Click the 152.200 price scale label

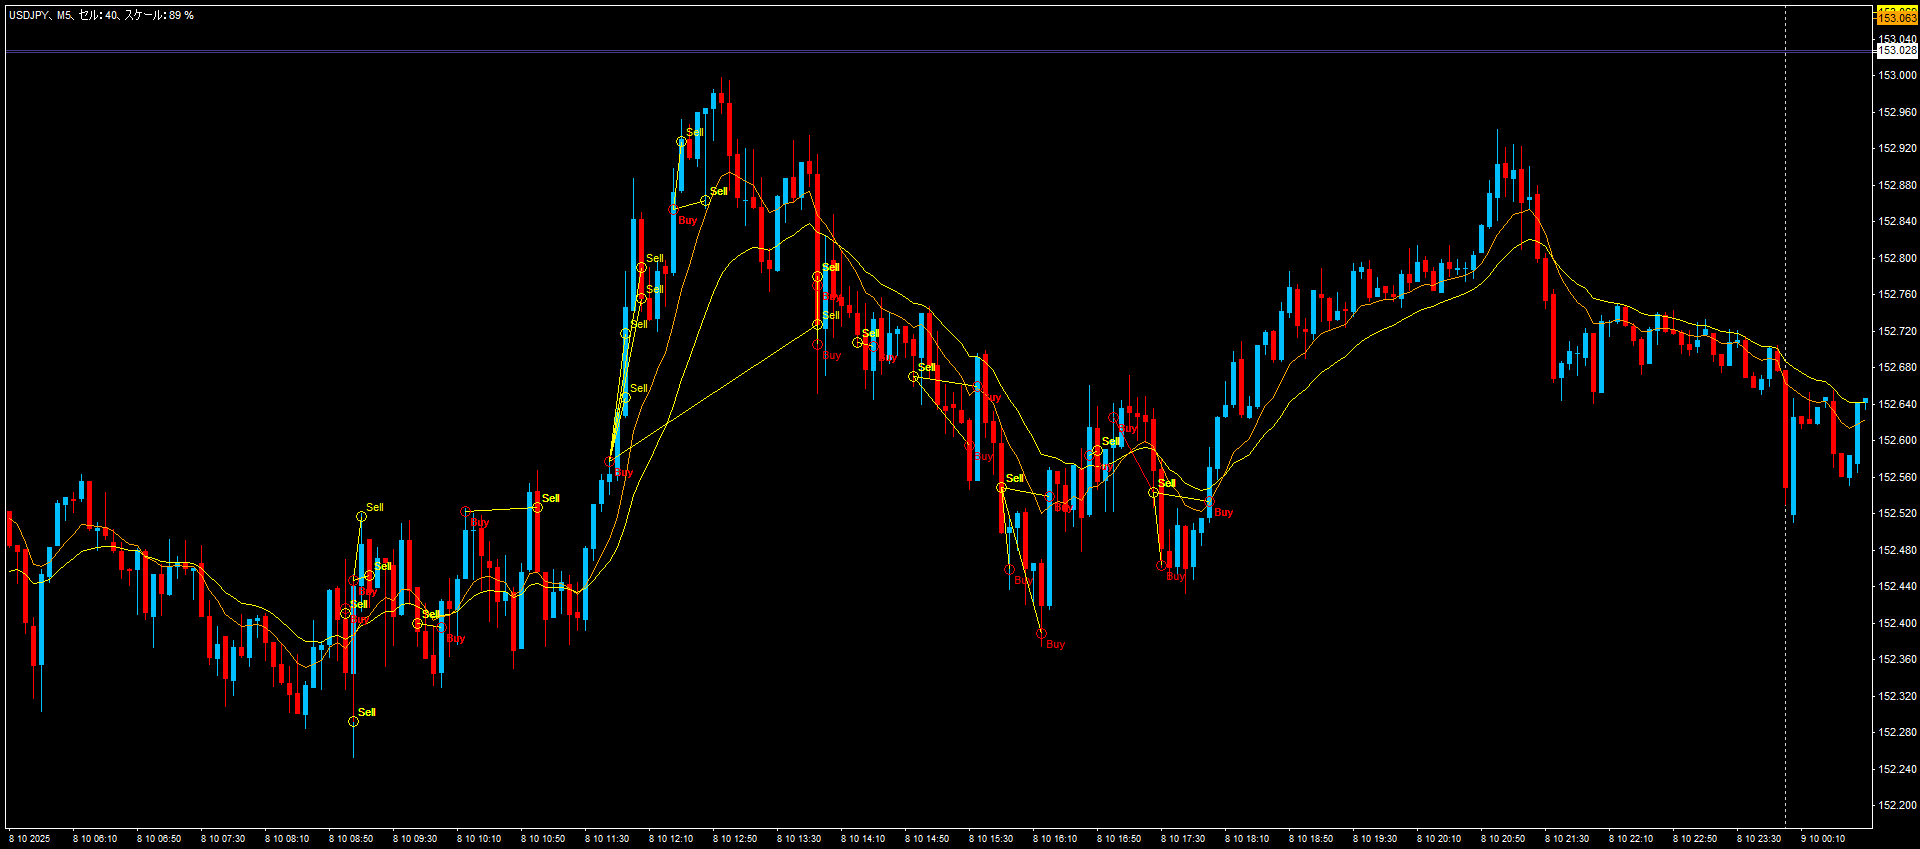[x=1897, y=805]
